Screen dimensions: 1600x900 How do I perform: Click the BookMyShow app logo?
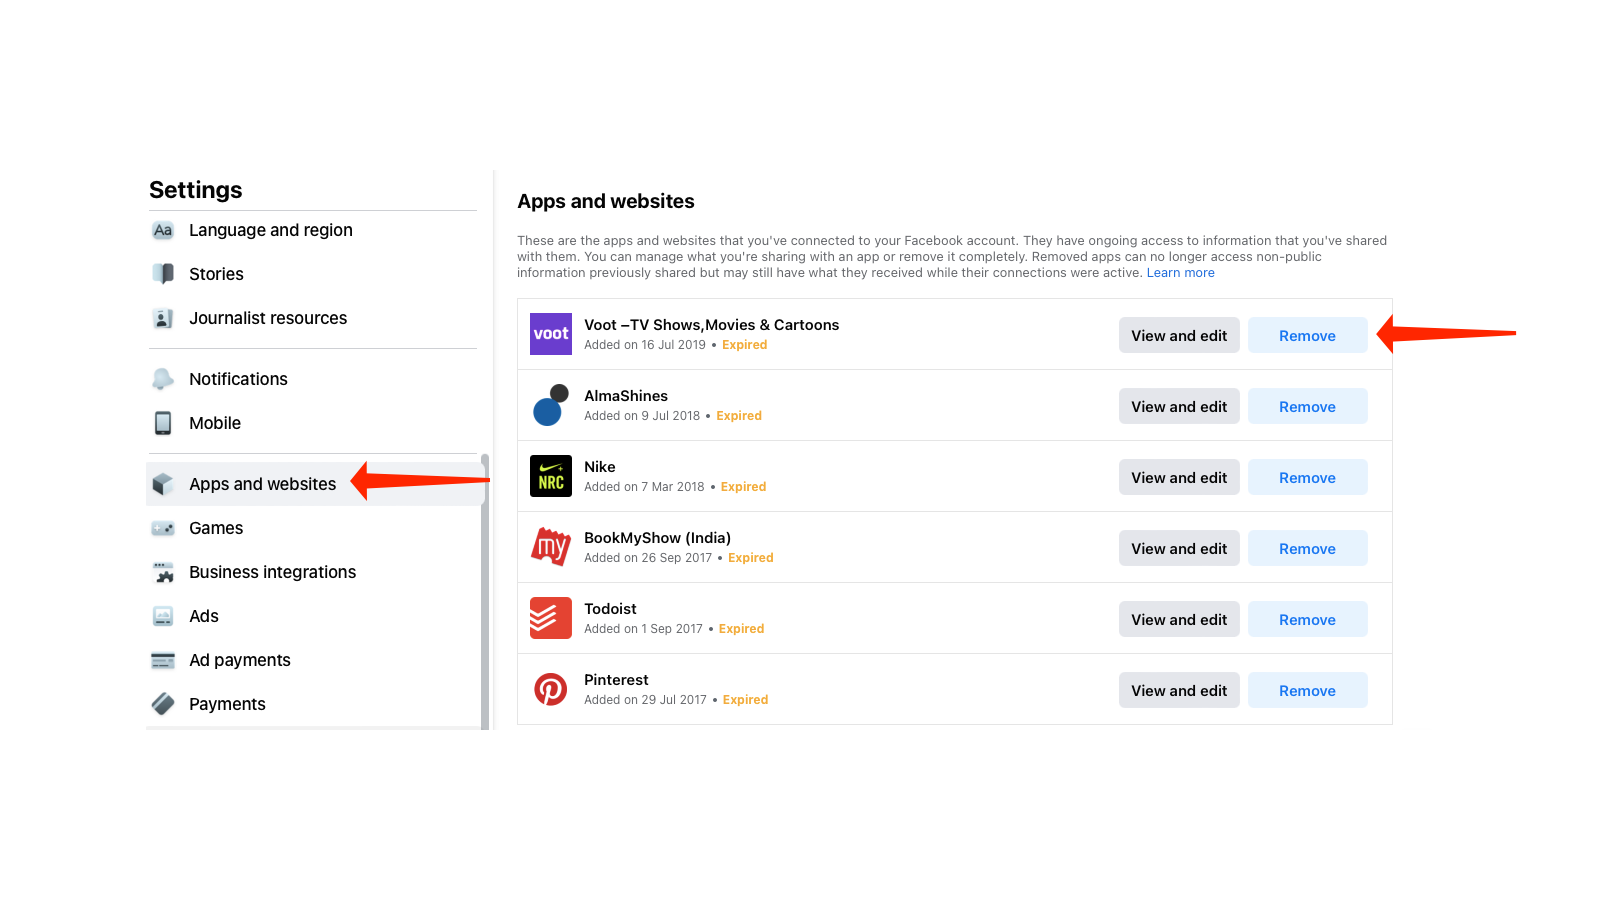(x=551, y=547)
